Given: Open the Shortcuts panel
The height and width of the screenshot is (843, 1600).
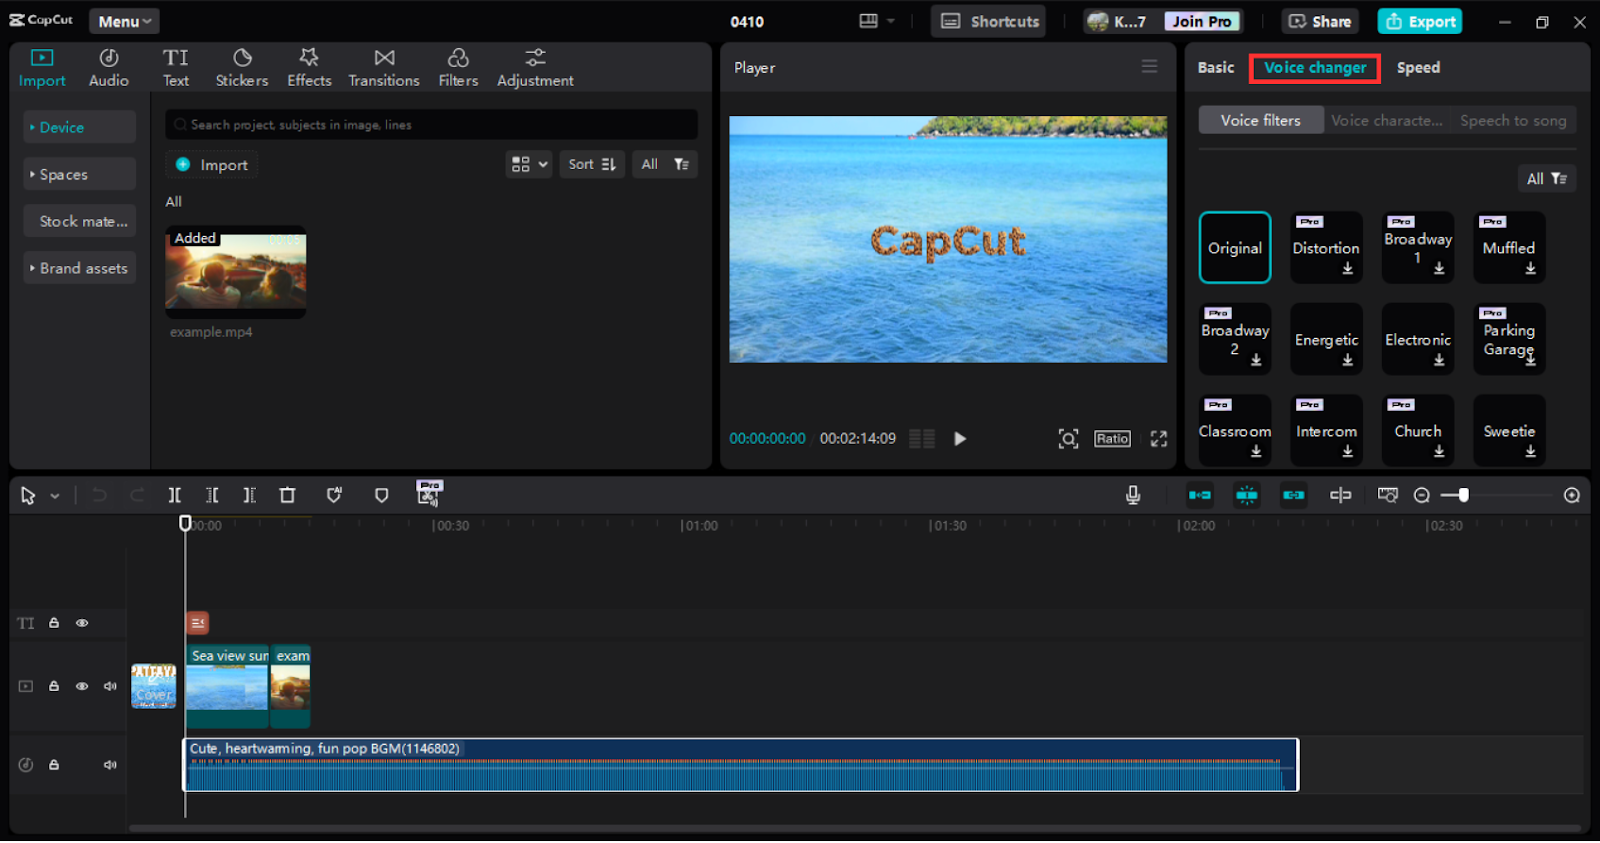Looking at the screenshot, I should [989, 21].
